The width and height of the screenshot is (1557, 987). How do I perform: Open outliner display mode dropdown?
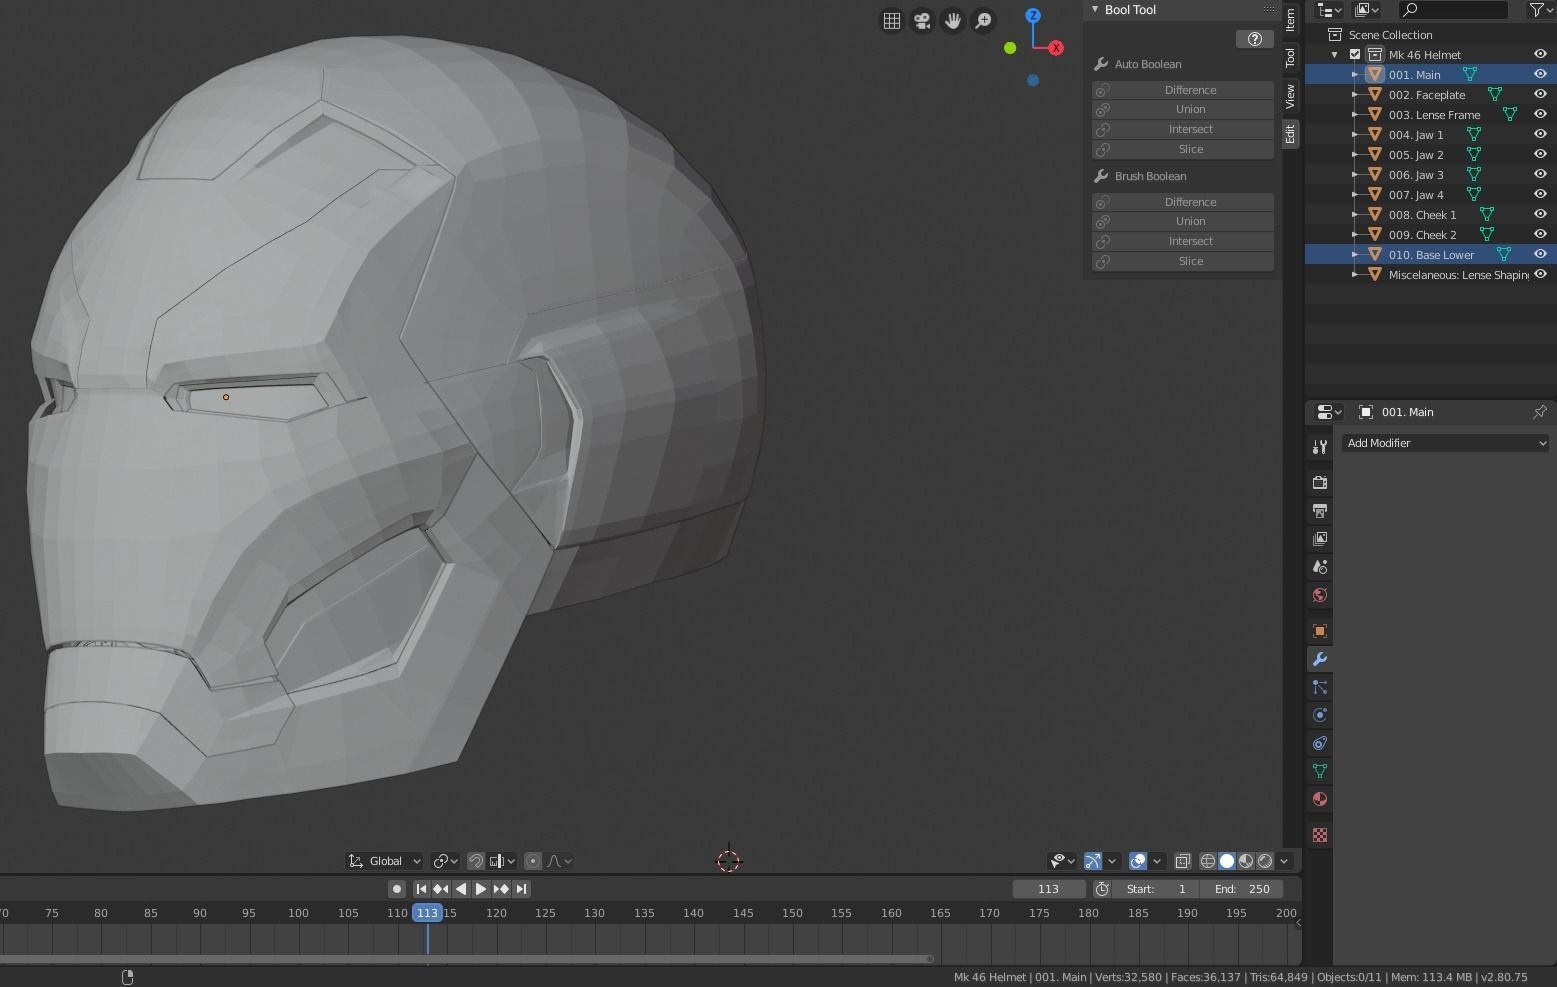click(1366, 10)
